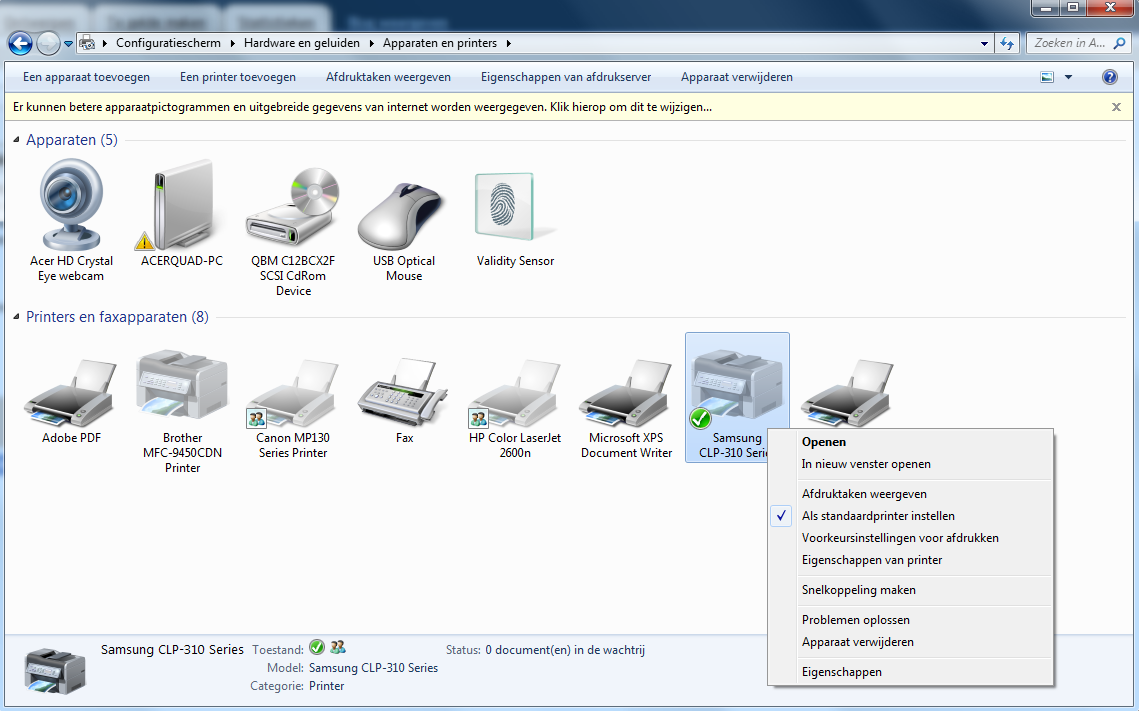Open the Acer HD Crystal Eye webcam device
The height and width of the screenshot is (711, 1139).
(x=70, y=205)
